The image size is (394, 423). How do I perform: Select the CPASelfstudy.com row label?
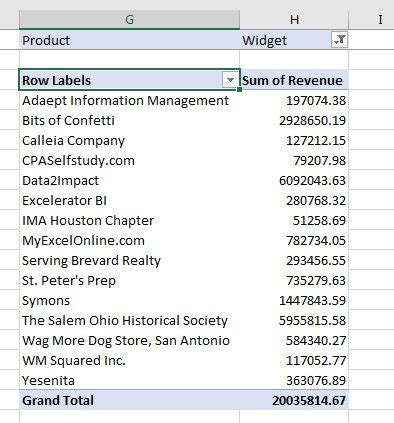pos(129,160)
